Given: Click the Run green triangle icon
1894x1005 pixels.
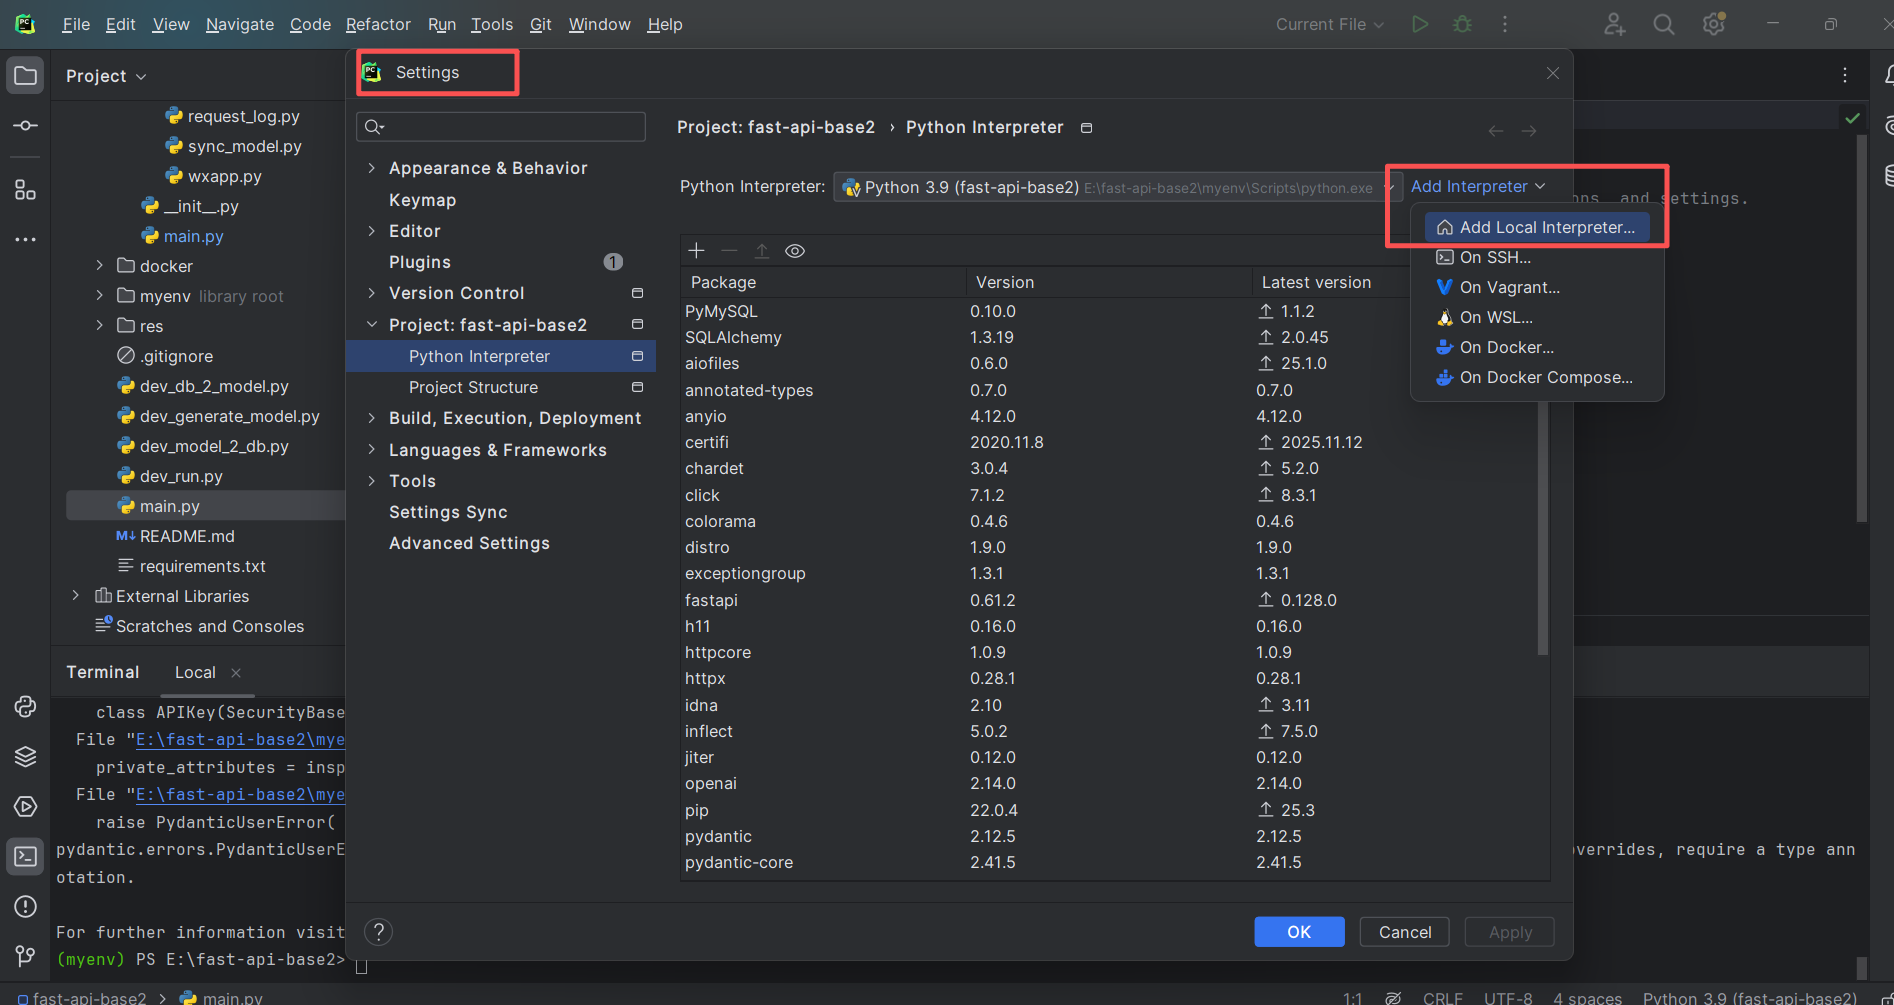Looking at the screenshot, I should pos(1420,24).
